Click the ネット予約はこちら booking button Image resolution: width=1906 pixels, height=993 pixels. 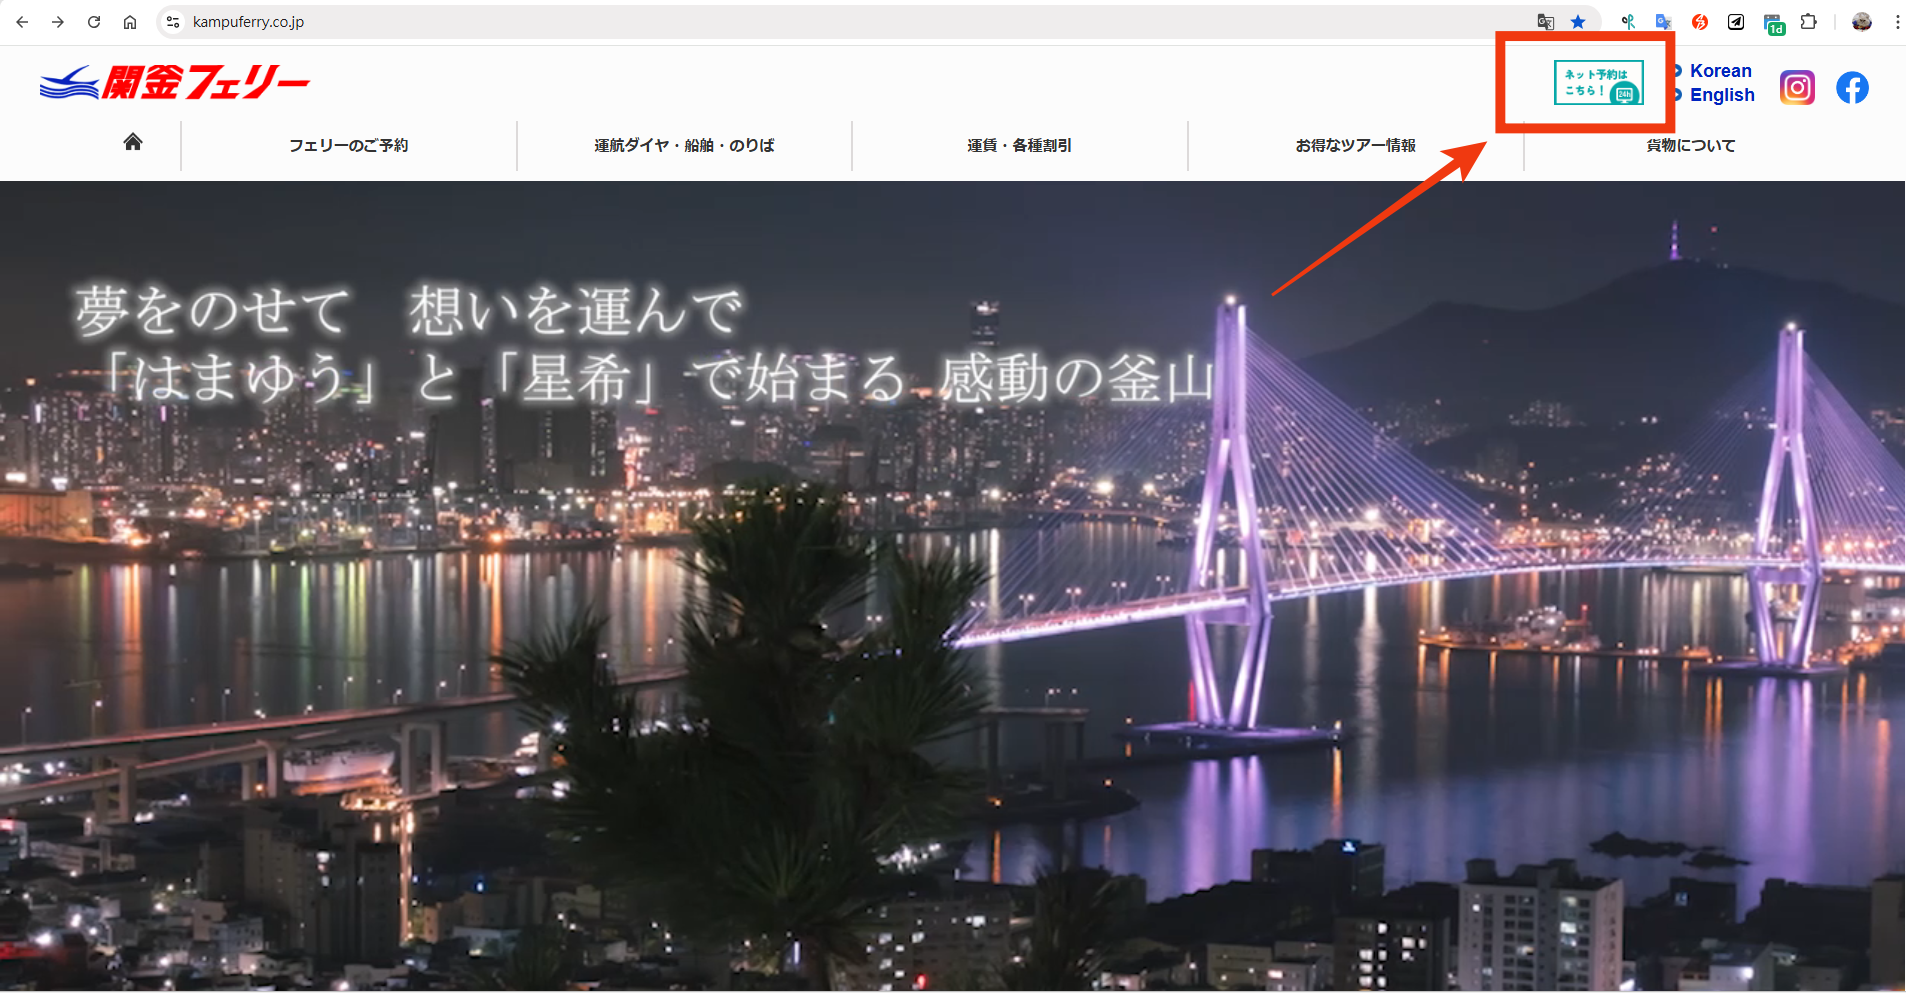pyautogui.click(x=1598, y=83)
